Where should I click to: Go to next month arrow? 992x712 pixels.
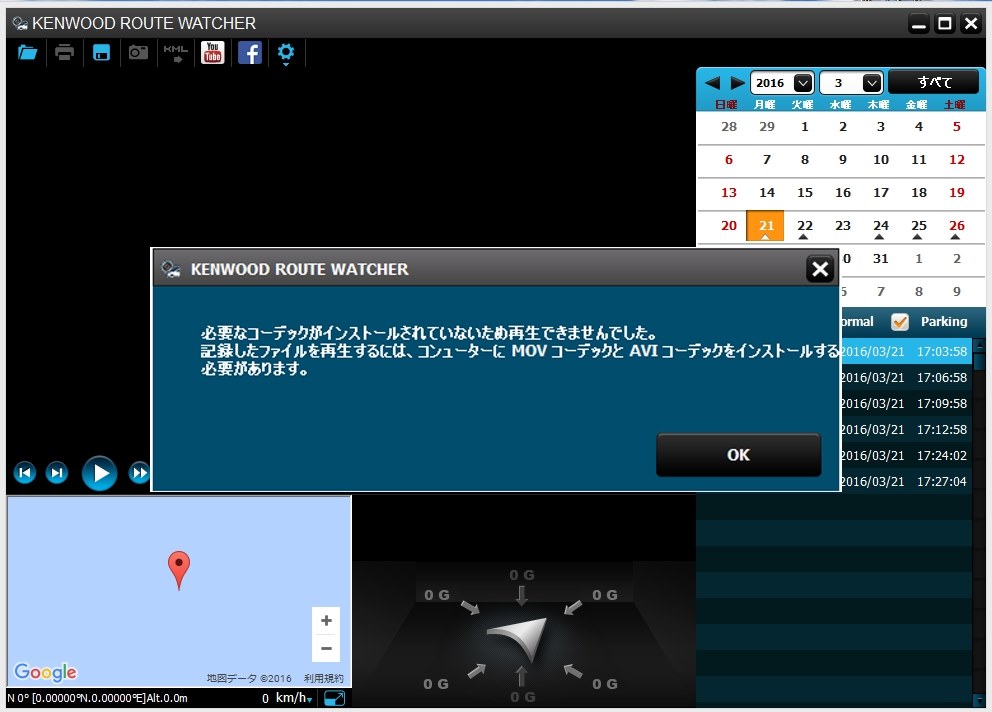tap(737, 83)
